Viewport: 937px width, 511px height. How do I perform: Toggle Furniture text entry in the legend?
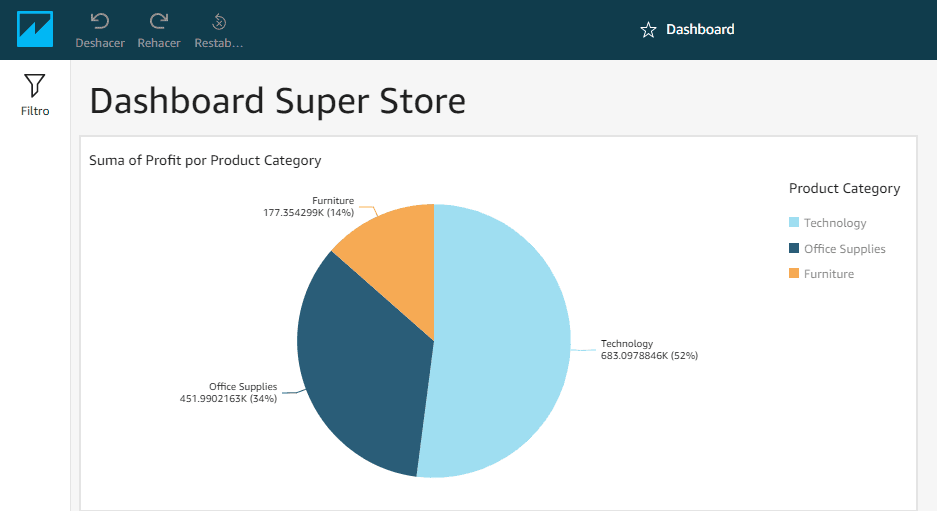[x=829, y=274]
